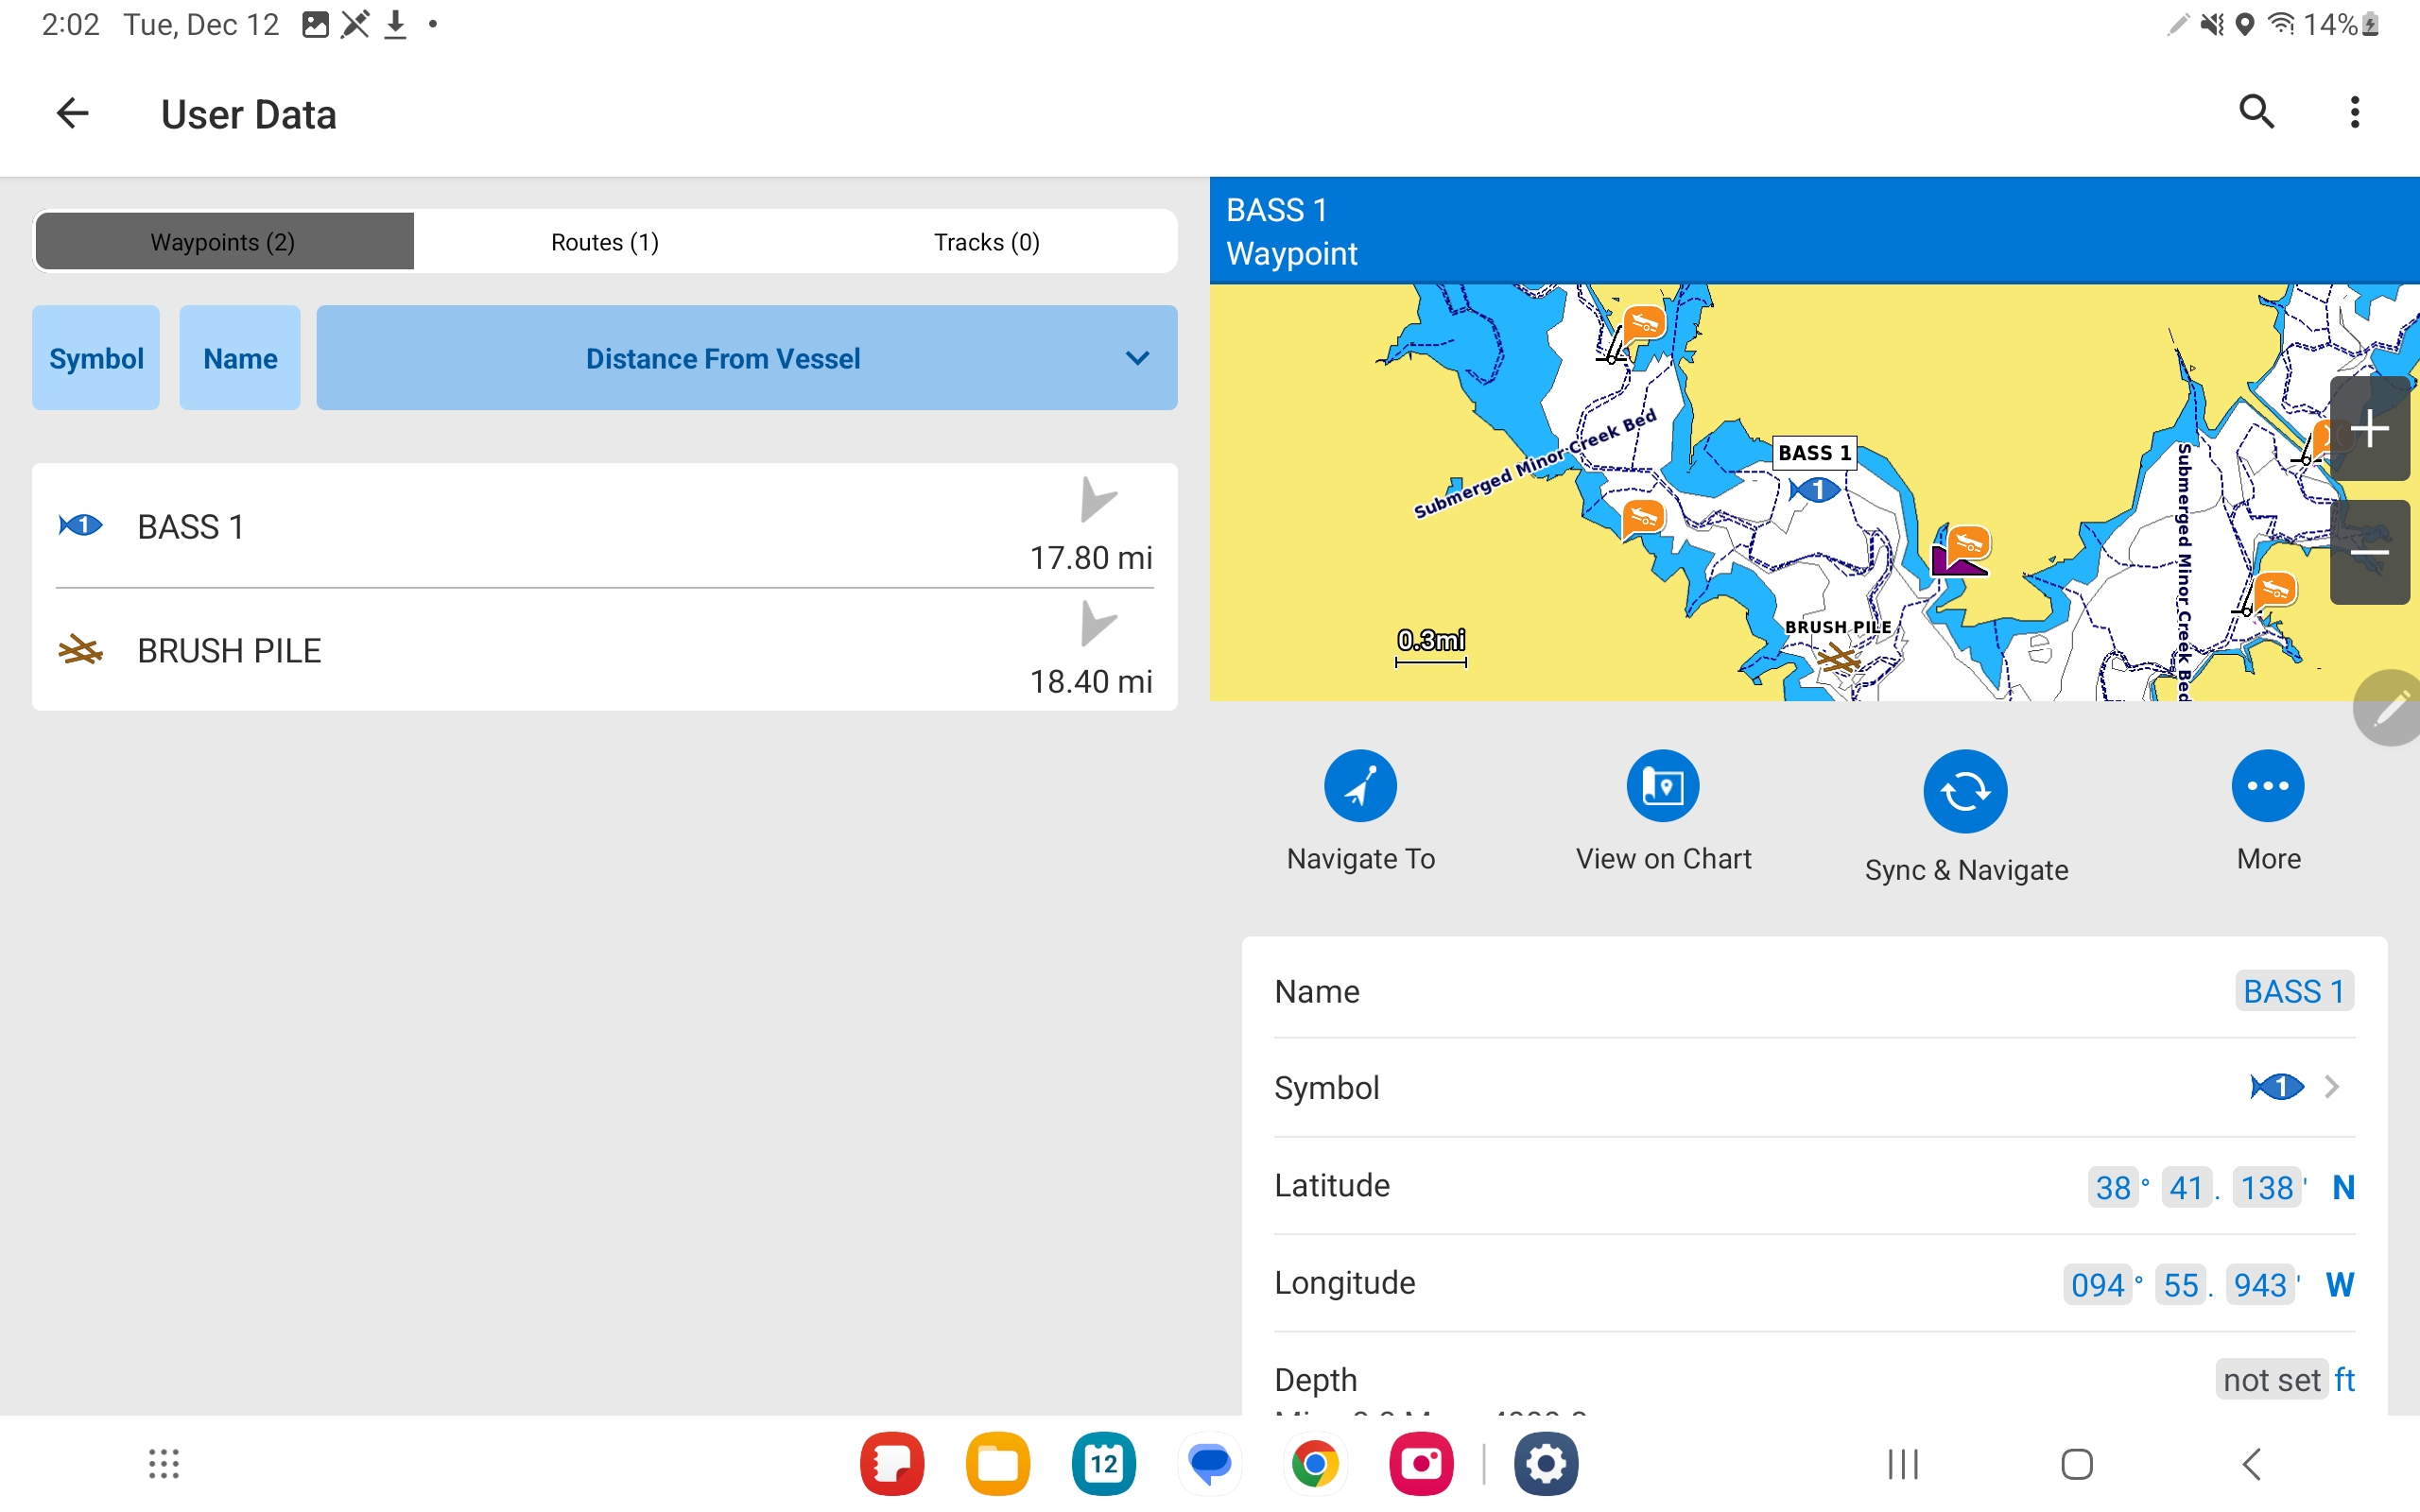The height and width of the screenshot is (1512, 2420).
Task: Switch to the Routes (1) tab
Action: click(x=604, y=242)
